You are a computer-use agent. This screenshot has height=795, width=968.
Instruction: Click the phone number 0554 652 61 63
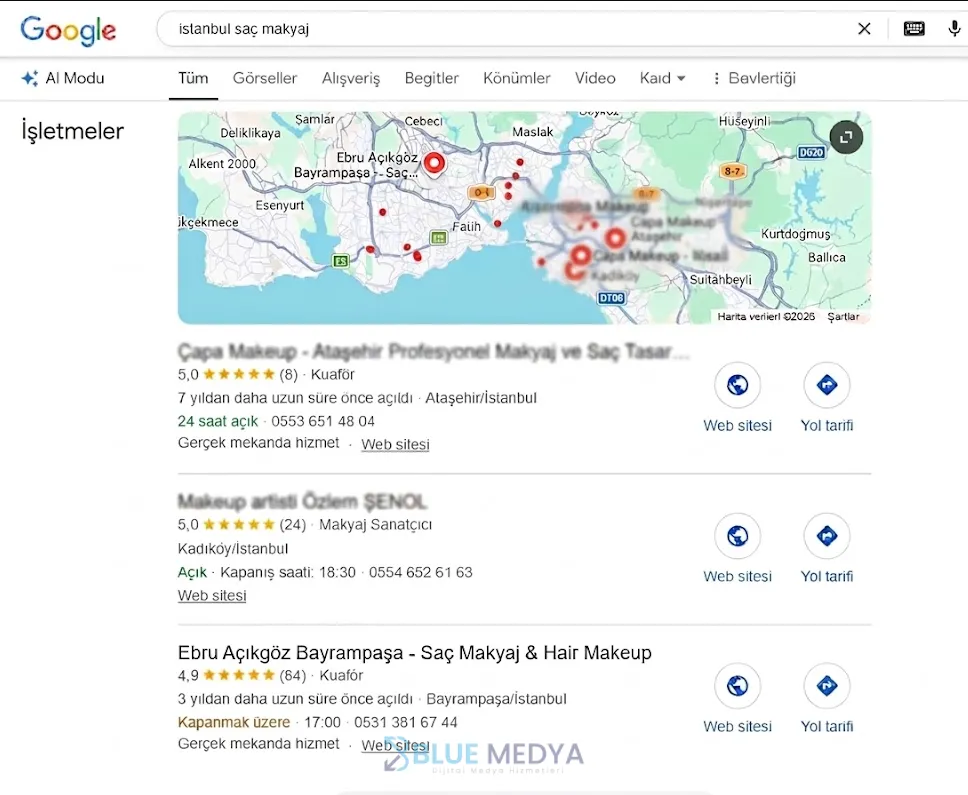(x=420, y=572)
